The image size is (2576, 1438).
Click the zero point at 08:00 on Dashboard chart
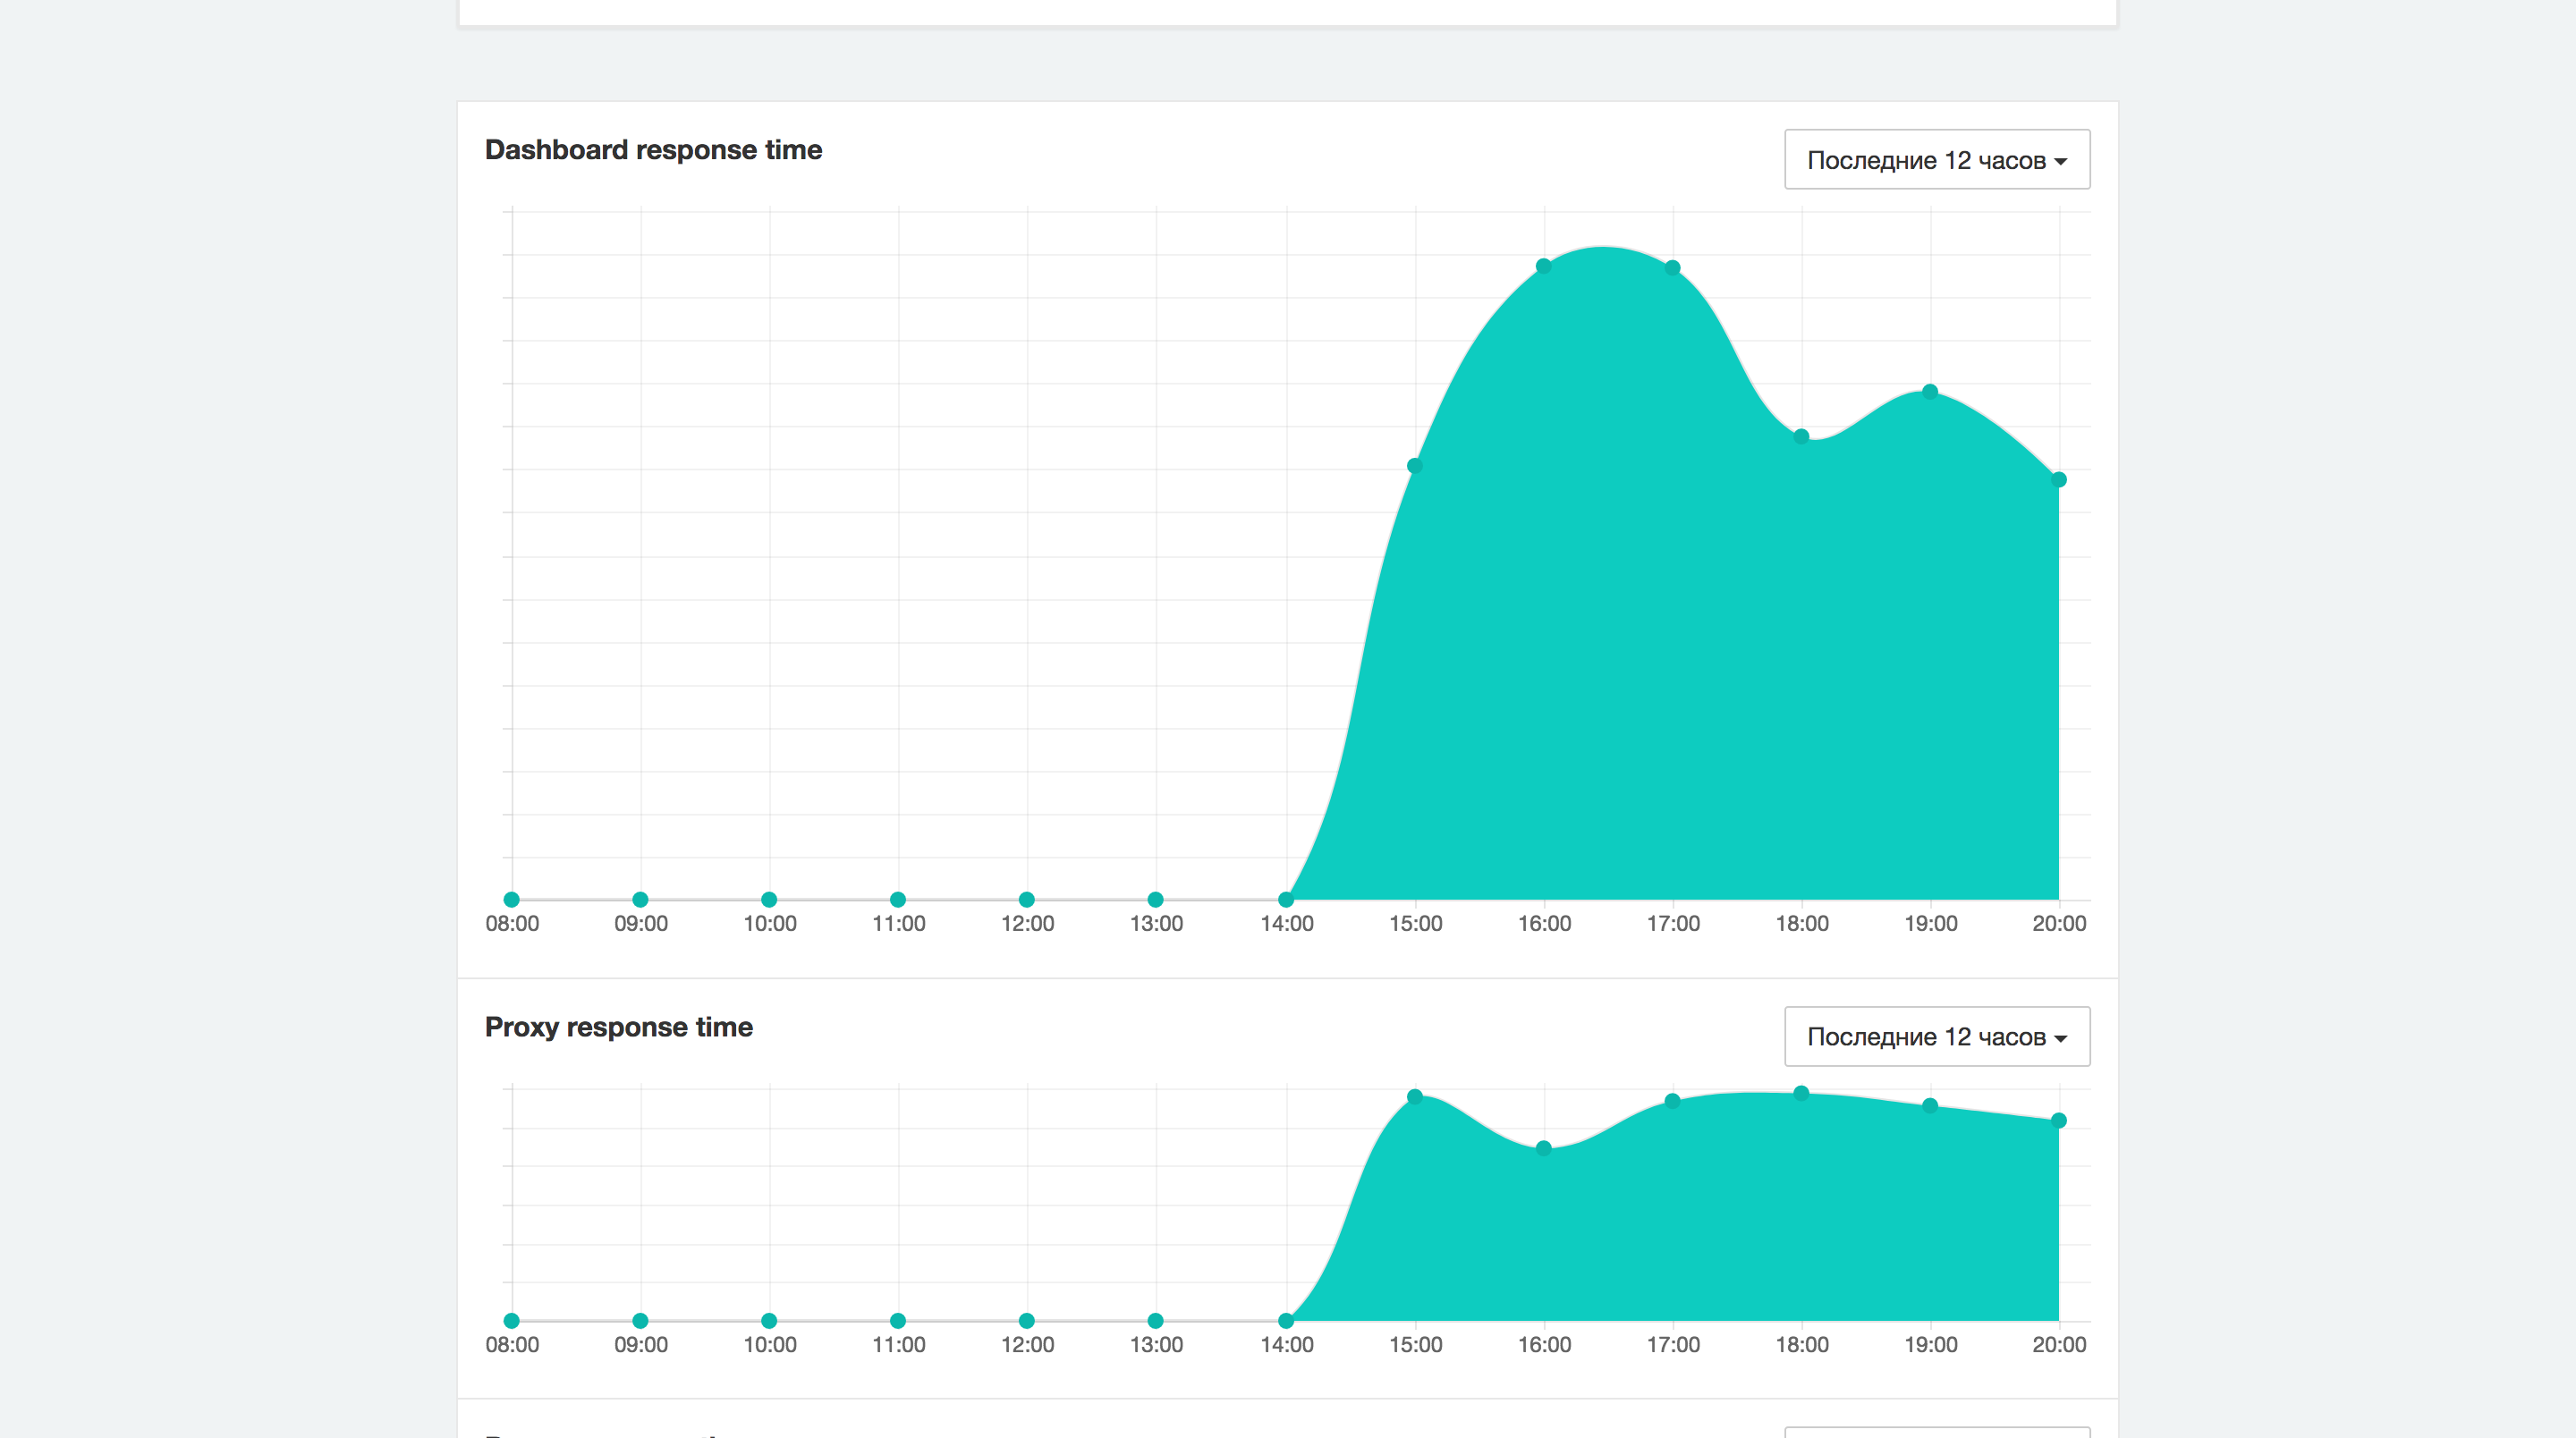511,899
